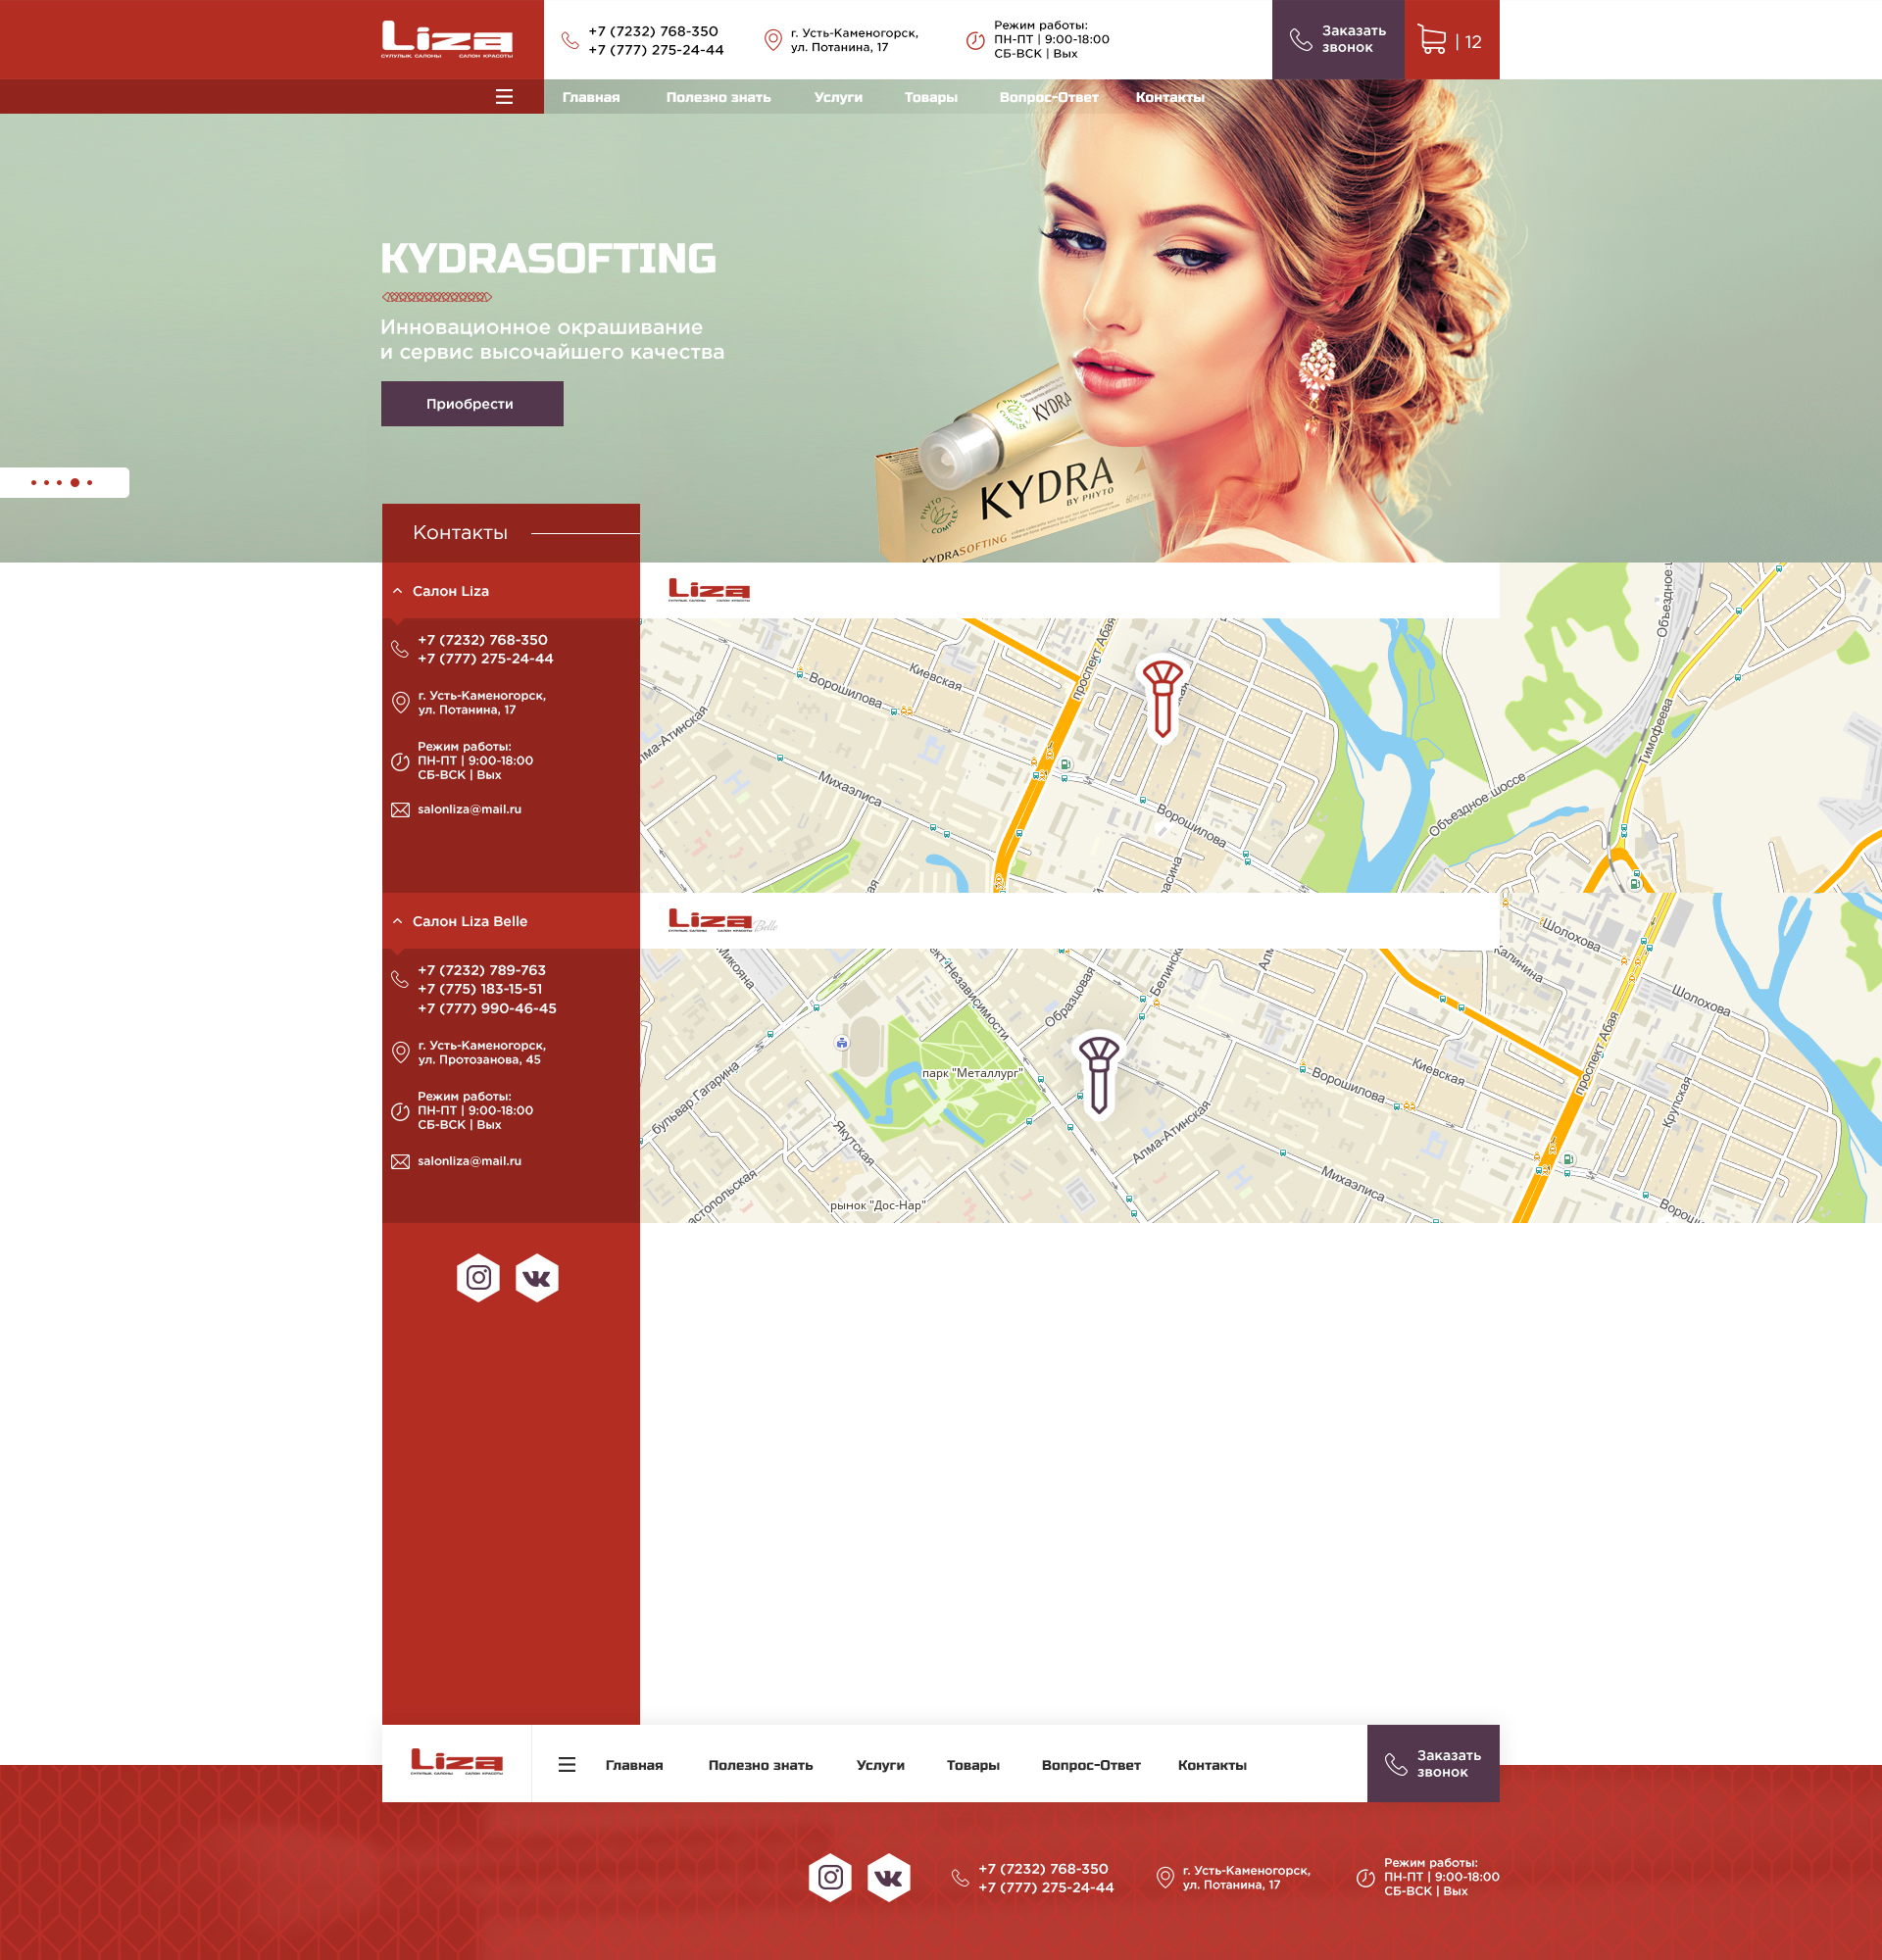
Task: Click the VK icon in footer
Action: coord(888,1878)
